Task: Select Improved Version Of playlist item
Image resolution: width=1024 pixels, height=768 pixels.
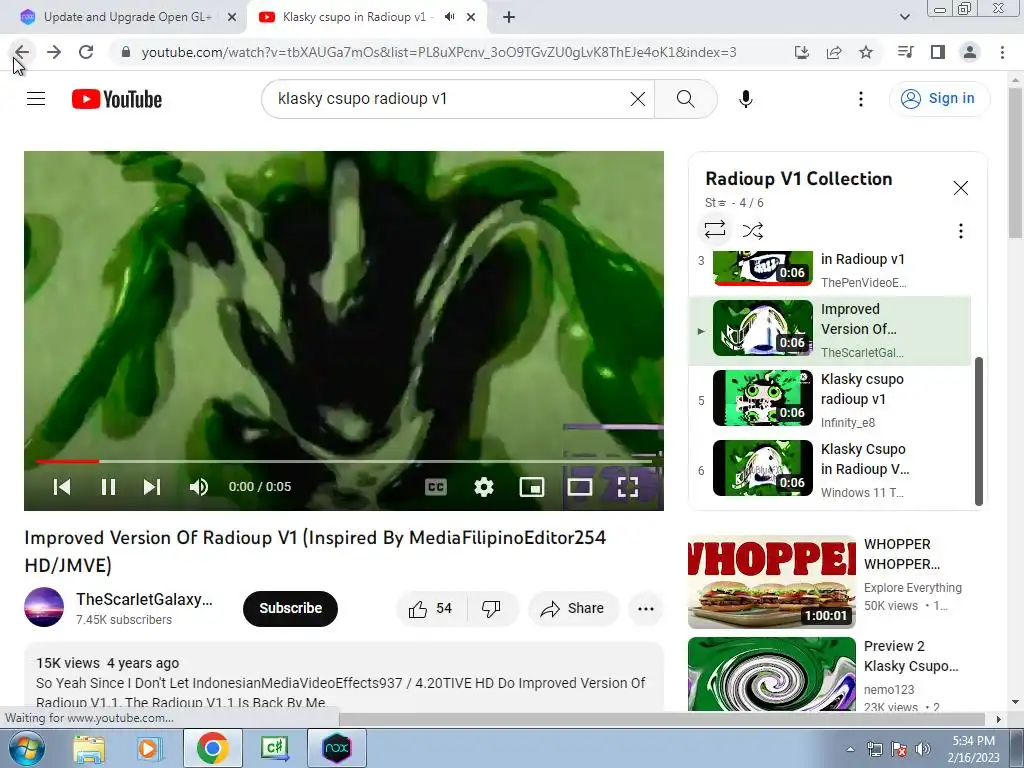Action: pos(830,330)
